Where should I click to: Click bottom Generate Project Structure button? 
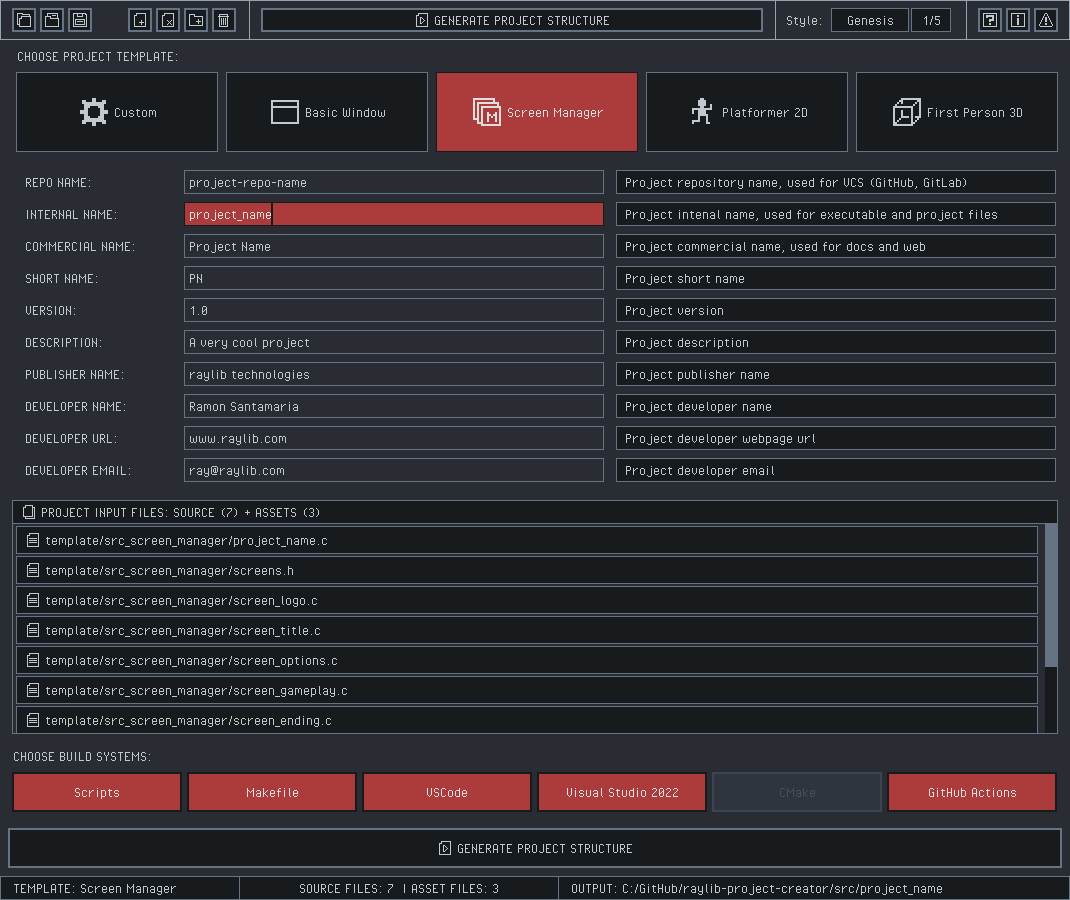point(535,848)
